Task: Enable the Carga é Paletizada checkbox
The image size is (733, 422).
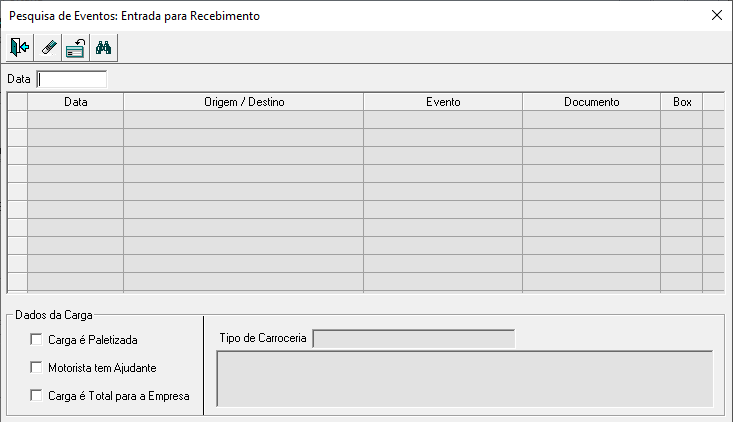Action: [x=37, y=340]
